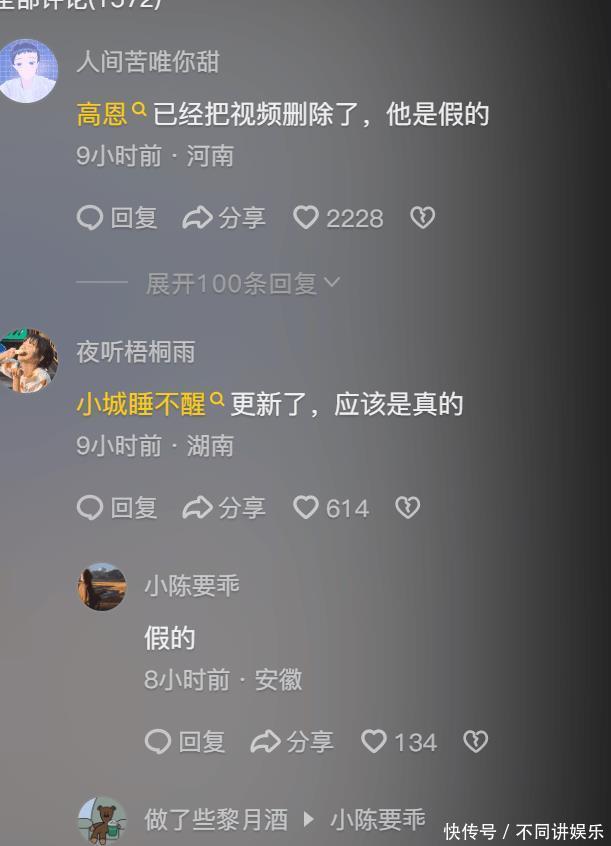The width and height of the screenshot is (611, 846).
Task: Share the 夜听梧桐雨 comment
Action: click(x=223, y=508)
